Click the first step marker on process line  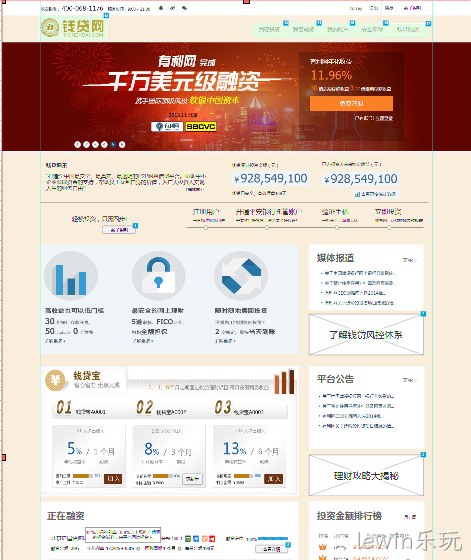coord(206,228)
